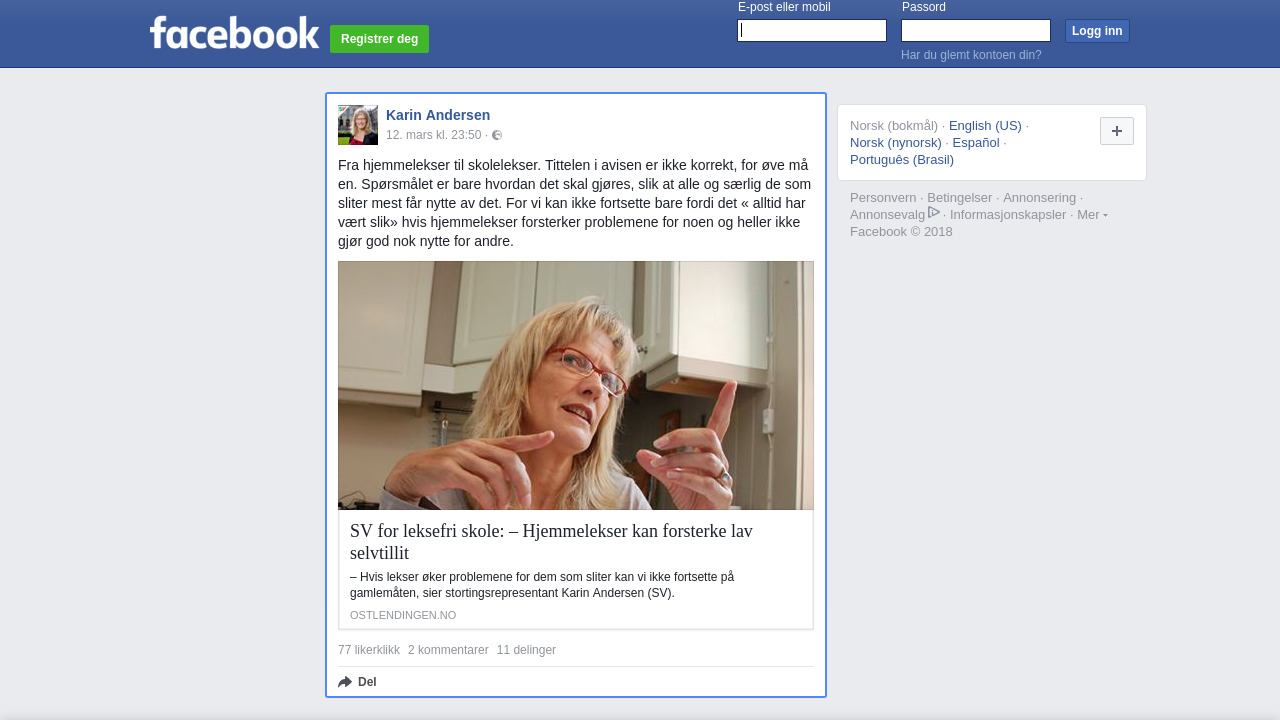This screenshot has height=720, width=1280.
Task: Click the share arrow icon
Action: tap(345, 682)
